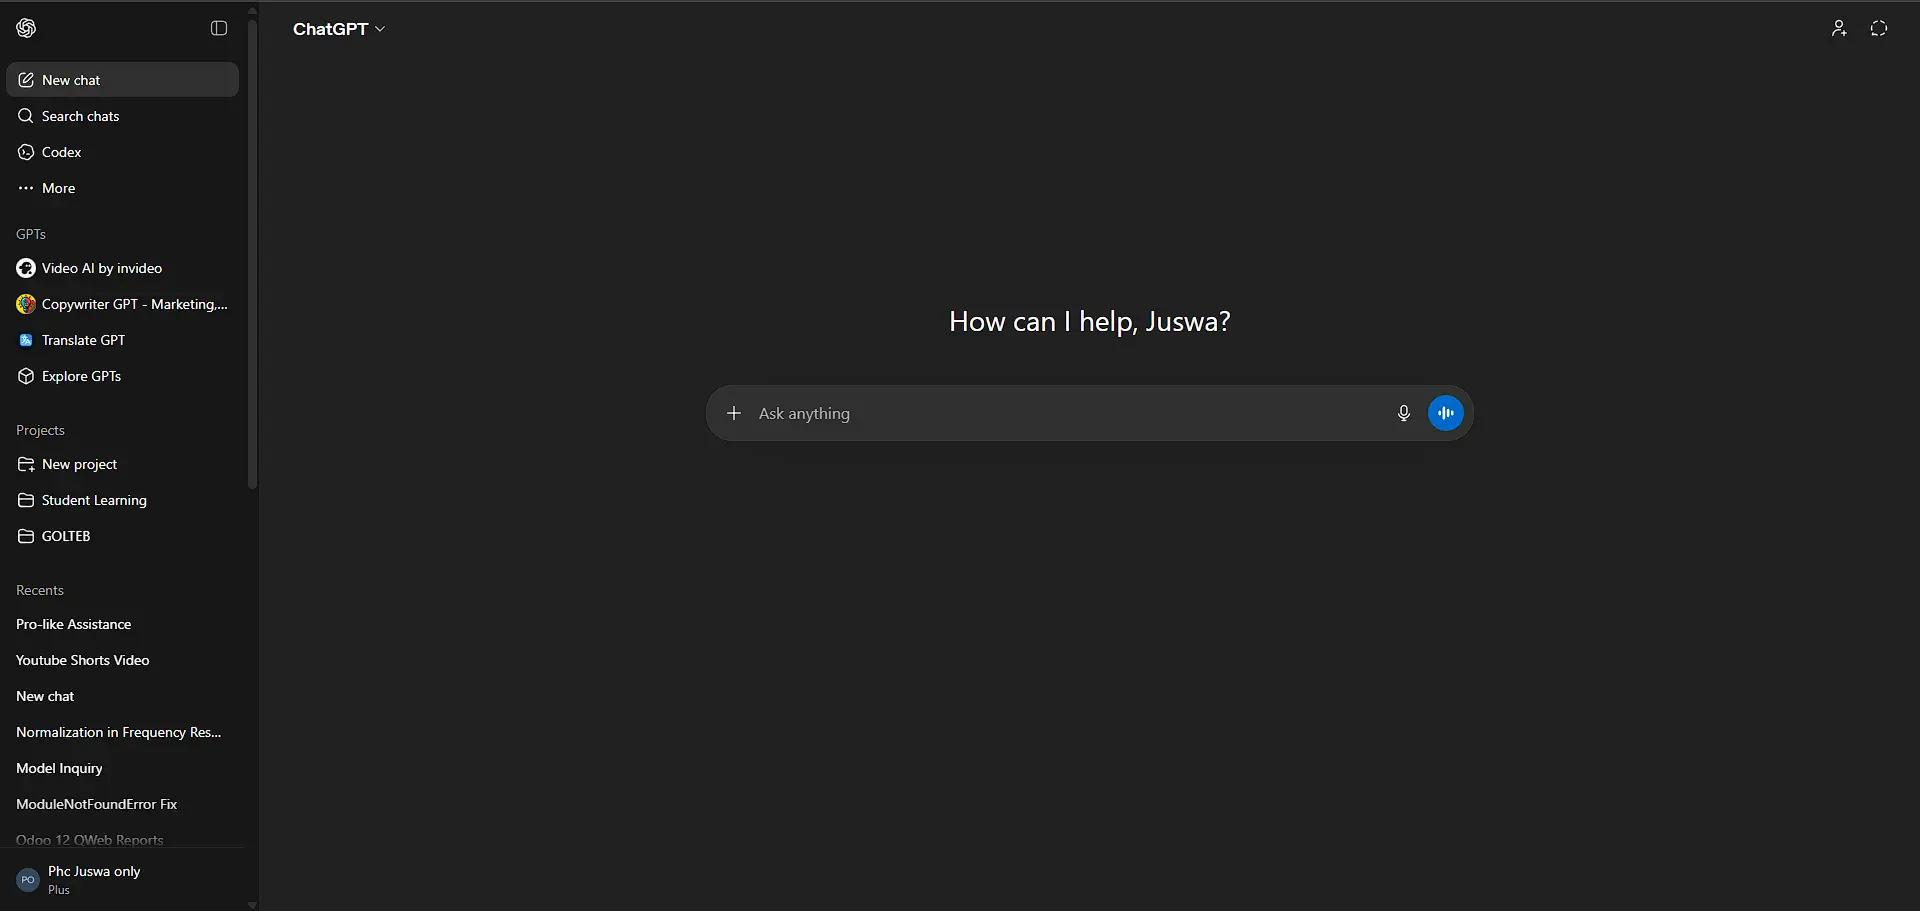This screenshot has height=911, width=1920.
Task: Click the sidebar vertical scrollbar
Action: pyautogui.click(x=252, y=255)
